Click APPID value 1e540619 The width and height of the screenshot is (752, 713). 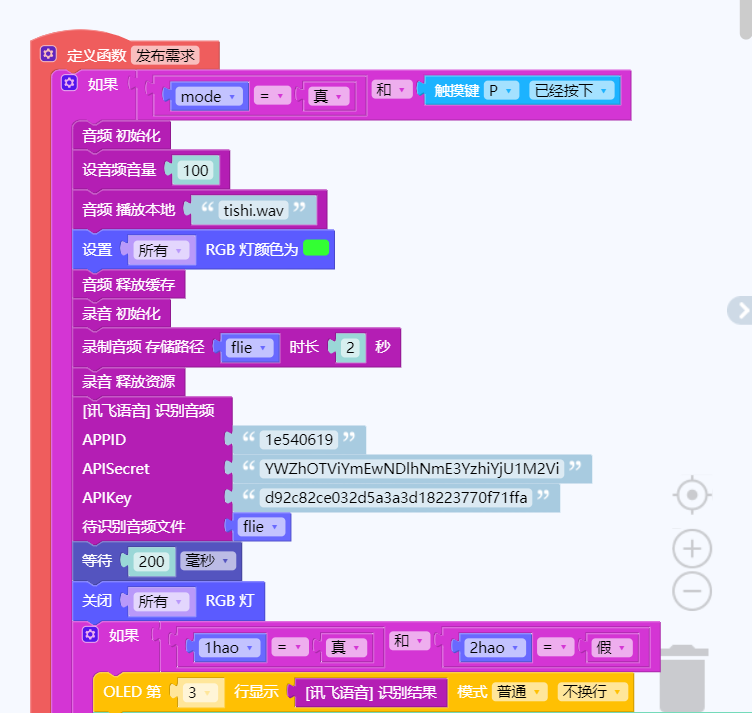click(299, 439)
